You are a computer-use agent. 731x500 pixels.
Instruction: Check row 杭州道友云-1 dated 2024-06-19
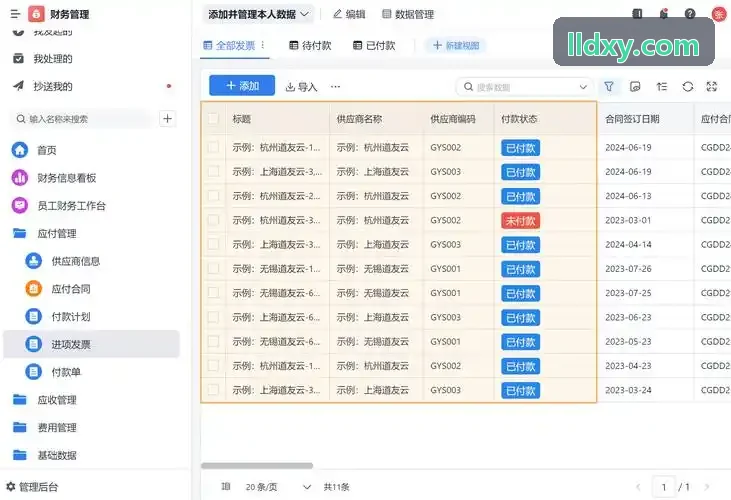pos(213,147)
